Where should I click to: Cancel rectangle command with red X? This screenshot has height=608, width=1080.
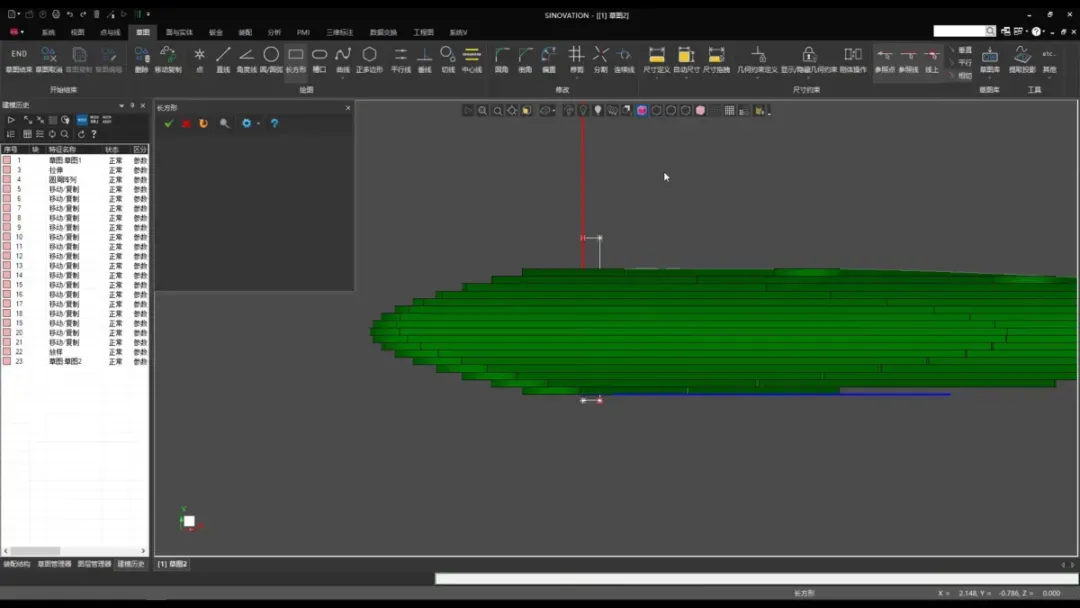click(x=186, y=123)
